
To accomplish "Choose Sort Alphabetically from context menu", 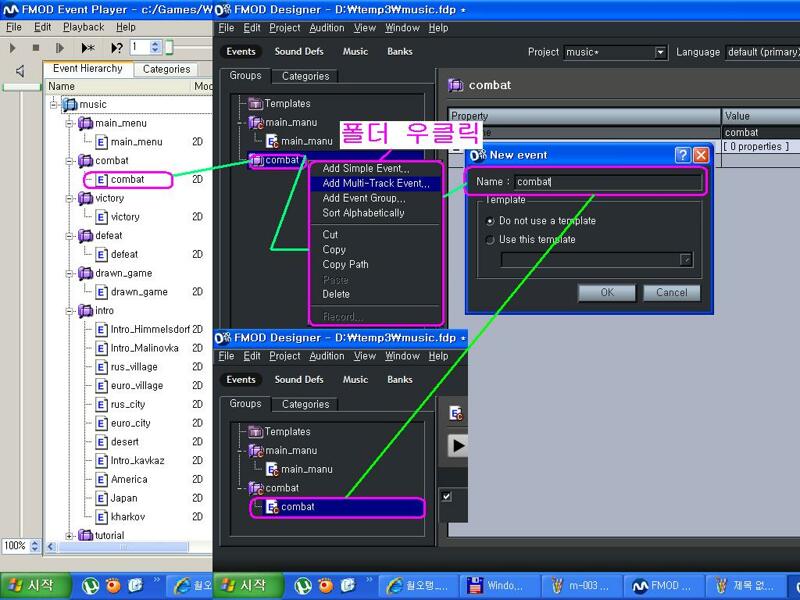I will (x=376, y=213).
